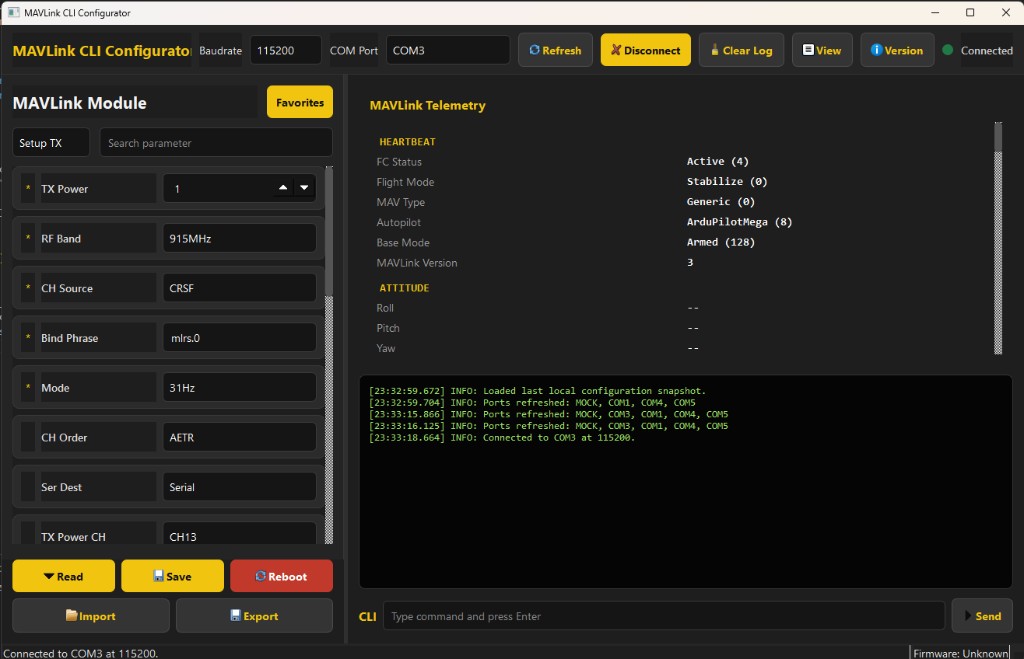1024x659 pixels.
Task: Click the Disconnect button
Action: [x=645, y=50]
